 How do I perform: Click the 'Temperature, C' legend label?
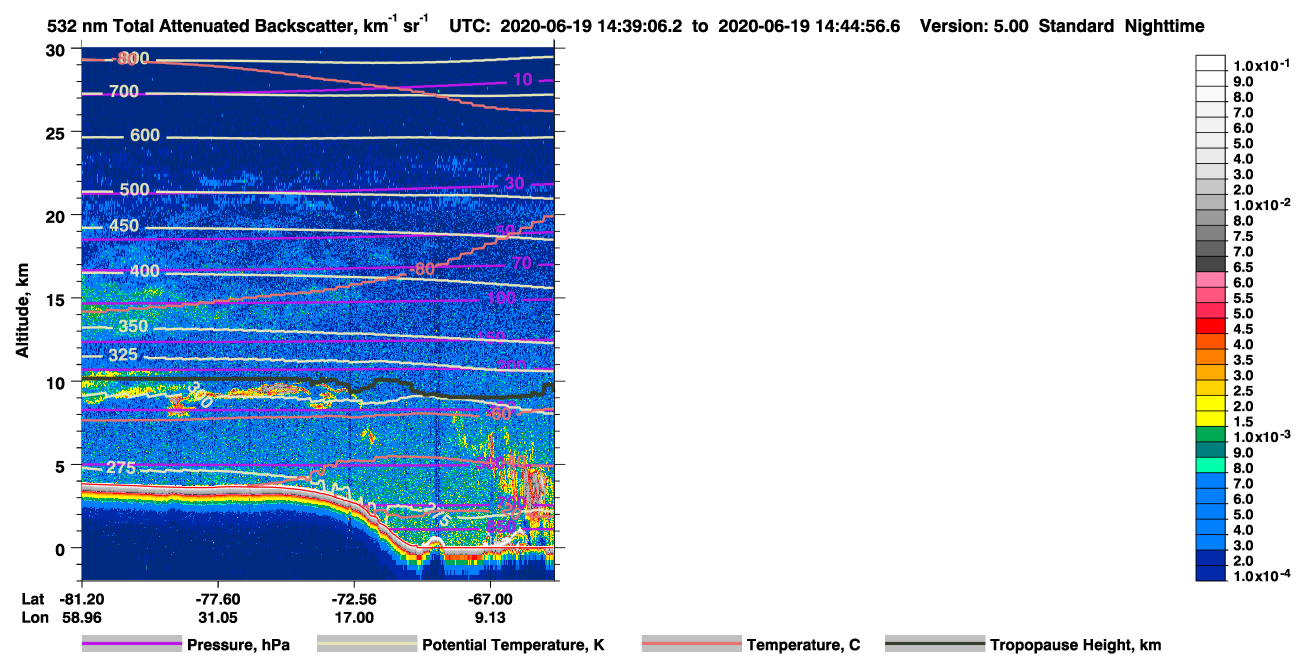point(803,645)
